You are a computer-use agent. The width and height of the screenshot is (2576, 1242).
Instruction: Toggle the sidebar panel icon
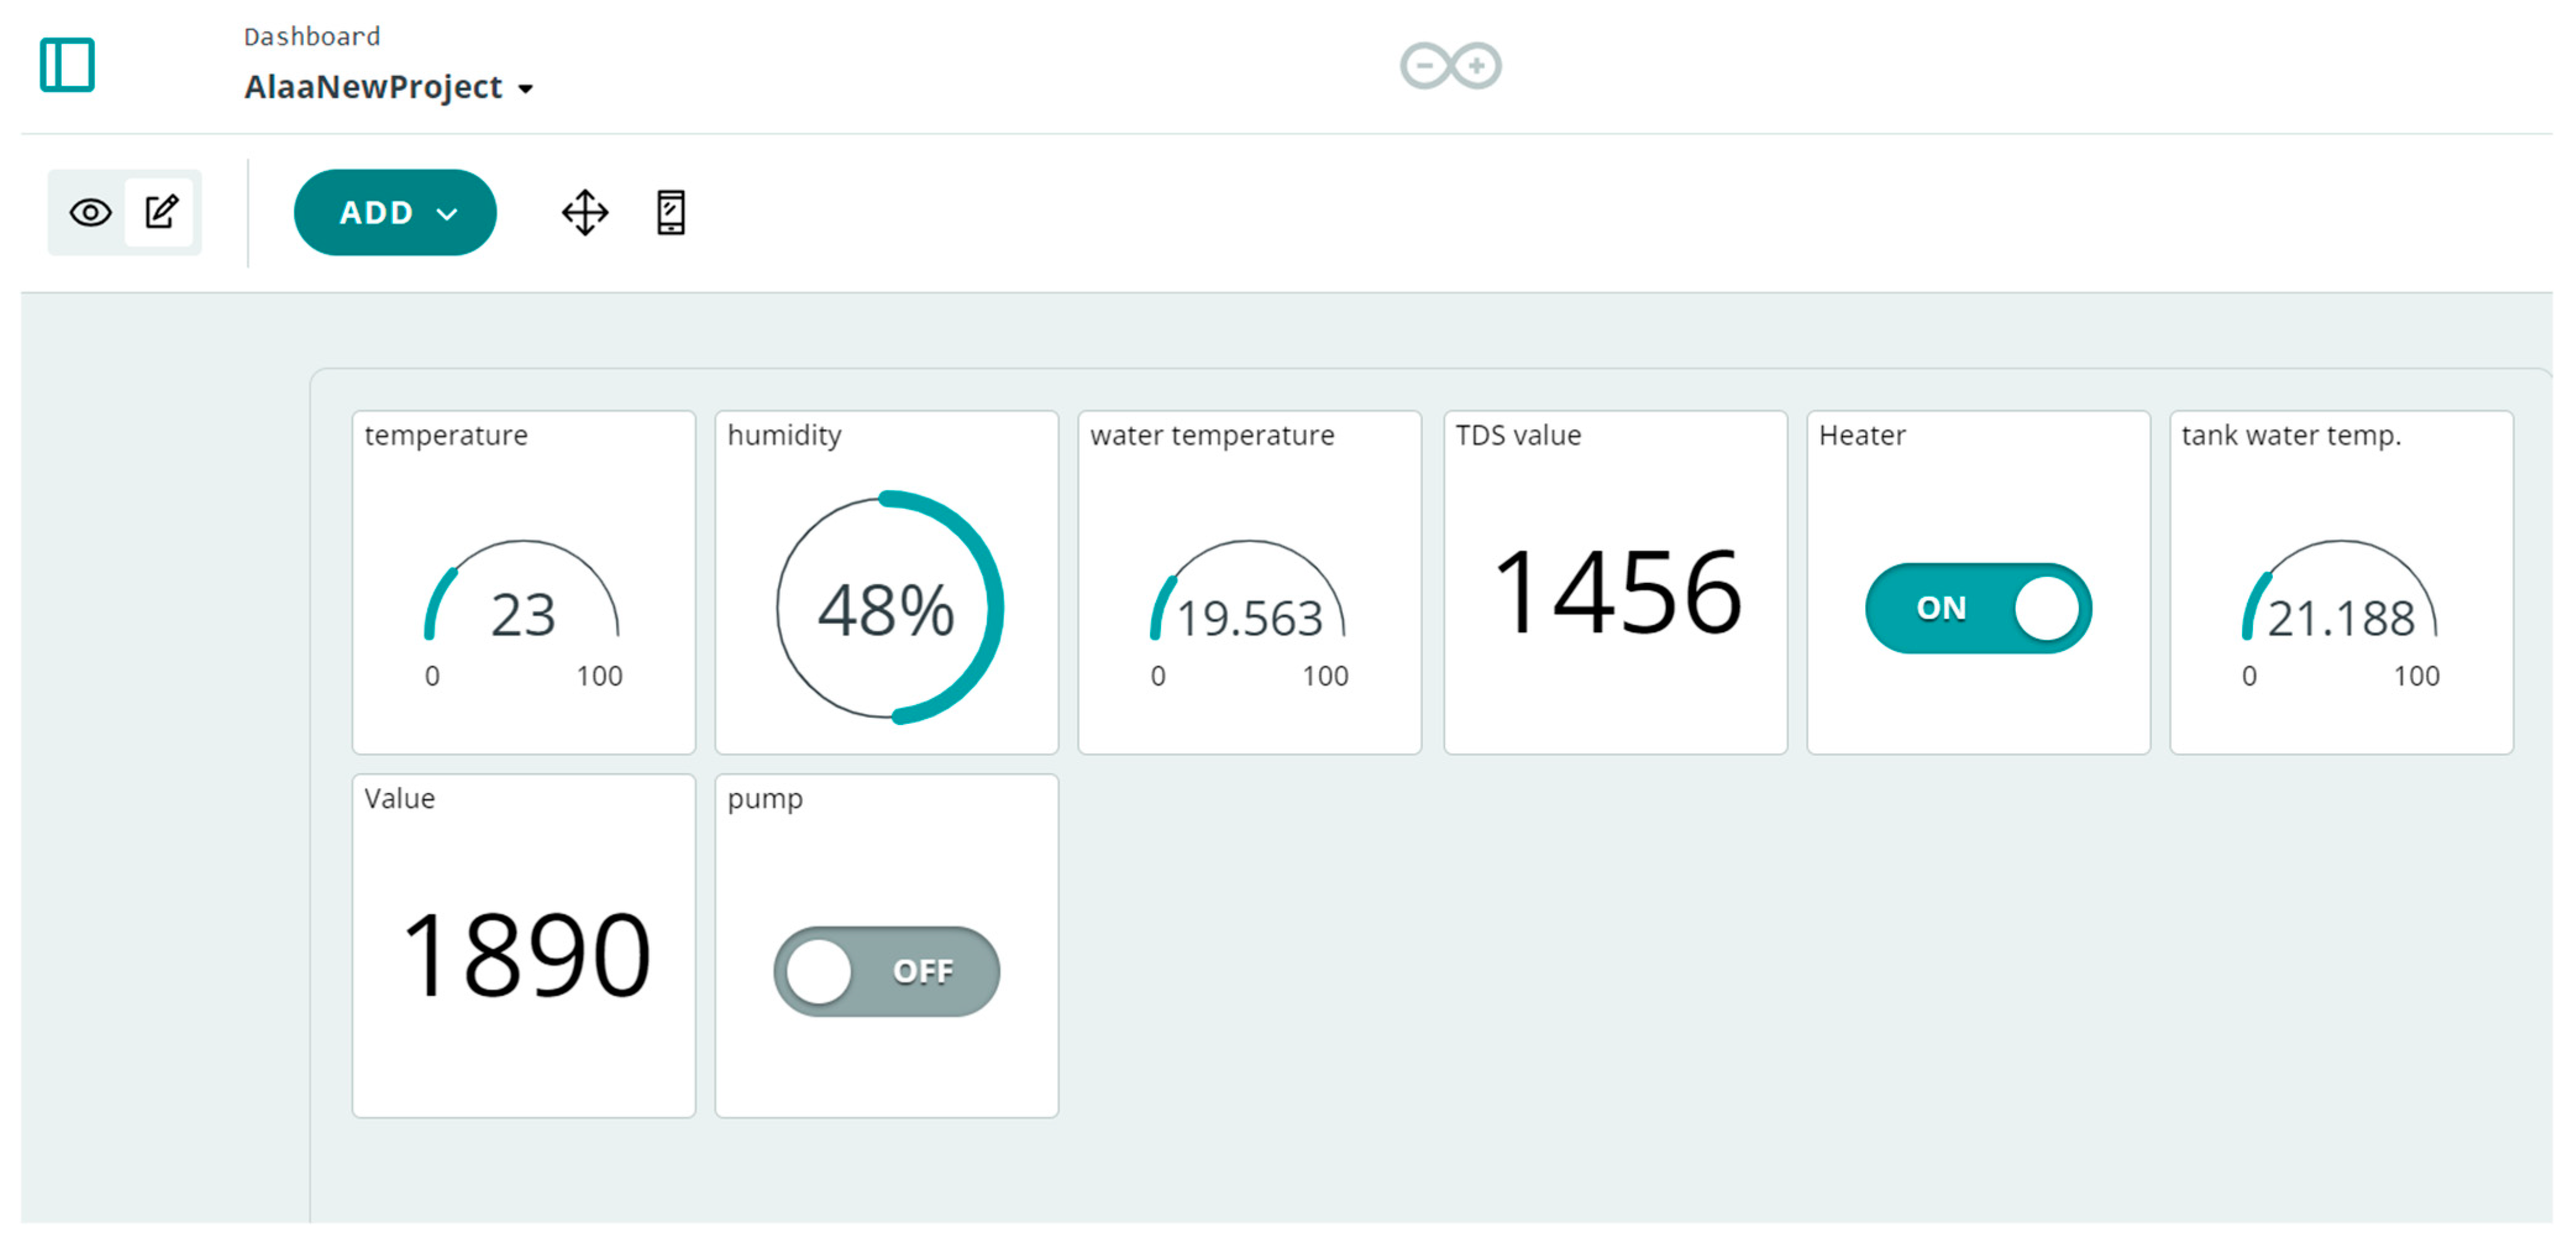[x=67, y=65]
